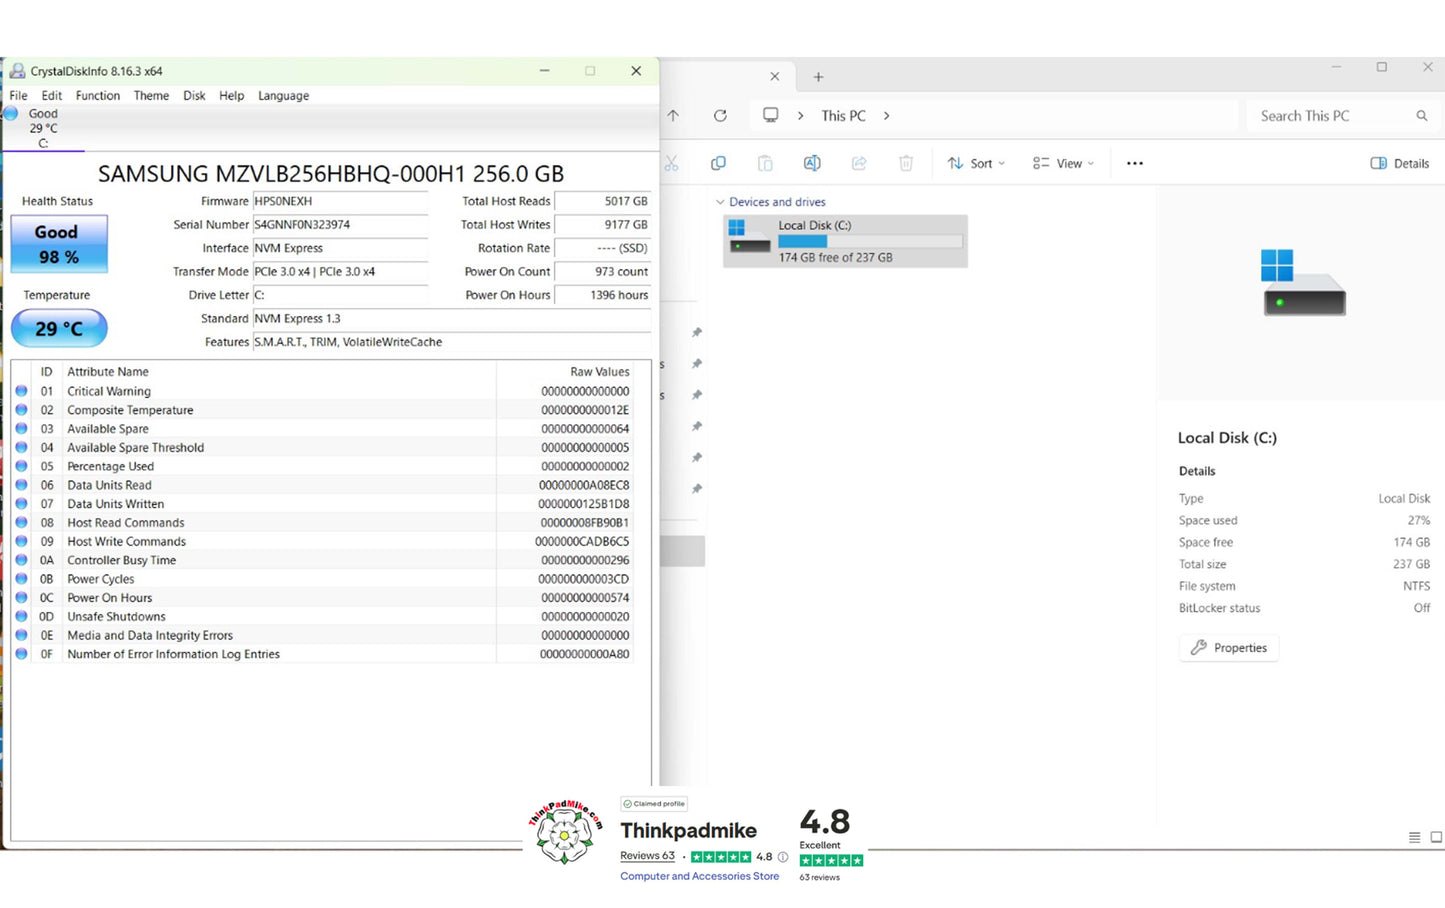Click the Properties button for Local Disk
Screen dimensions: 1445x908
point(1229,648)
